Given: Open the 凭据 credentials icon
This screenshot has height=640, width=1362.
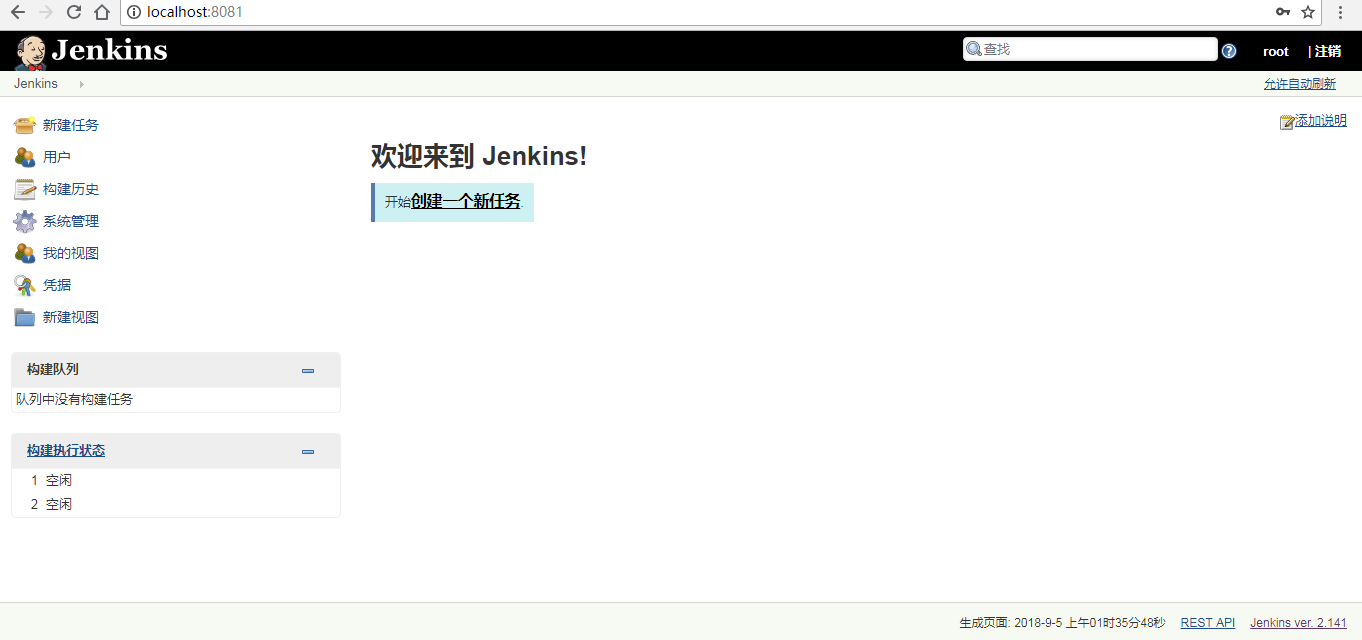Looking at the screenshot, I should point(26,284).
